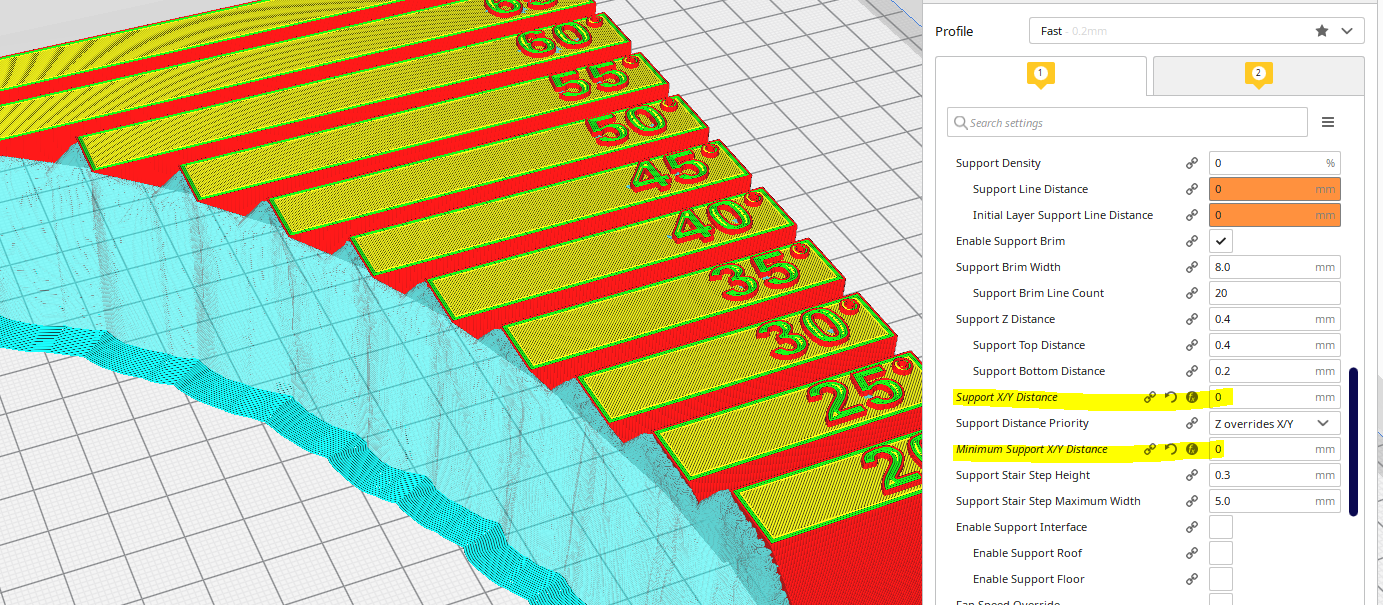Click the Support Top Distance value field
This screenshot has height=605, width=1383.
point(1275,345)
